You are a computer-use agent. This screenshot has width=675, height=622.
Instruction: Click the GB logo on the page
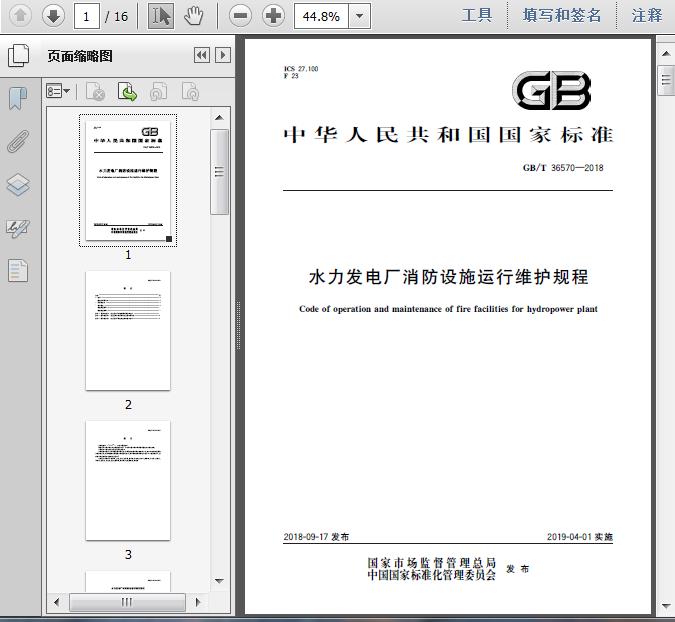[x=551, y=90]
